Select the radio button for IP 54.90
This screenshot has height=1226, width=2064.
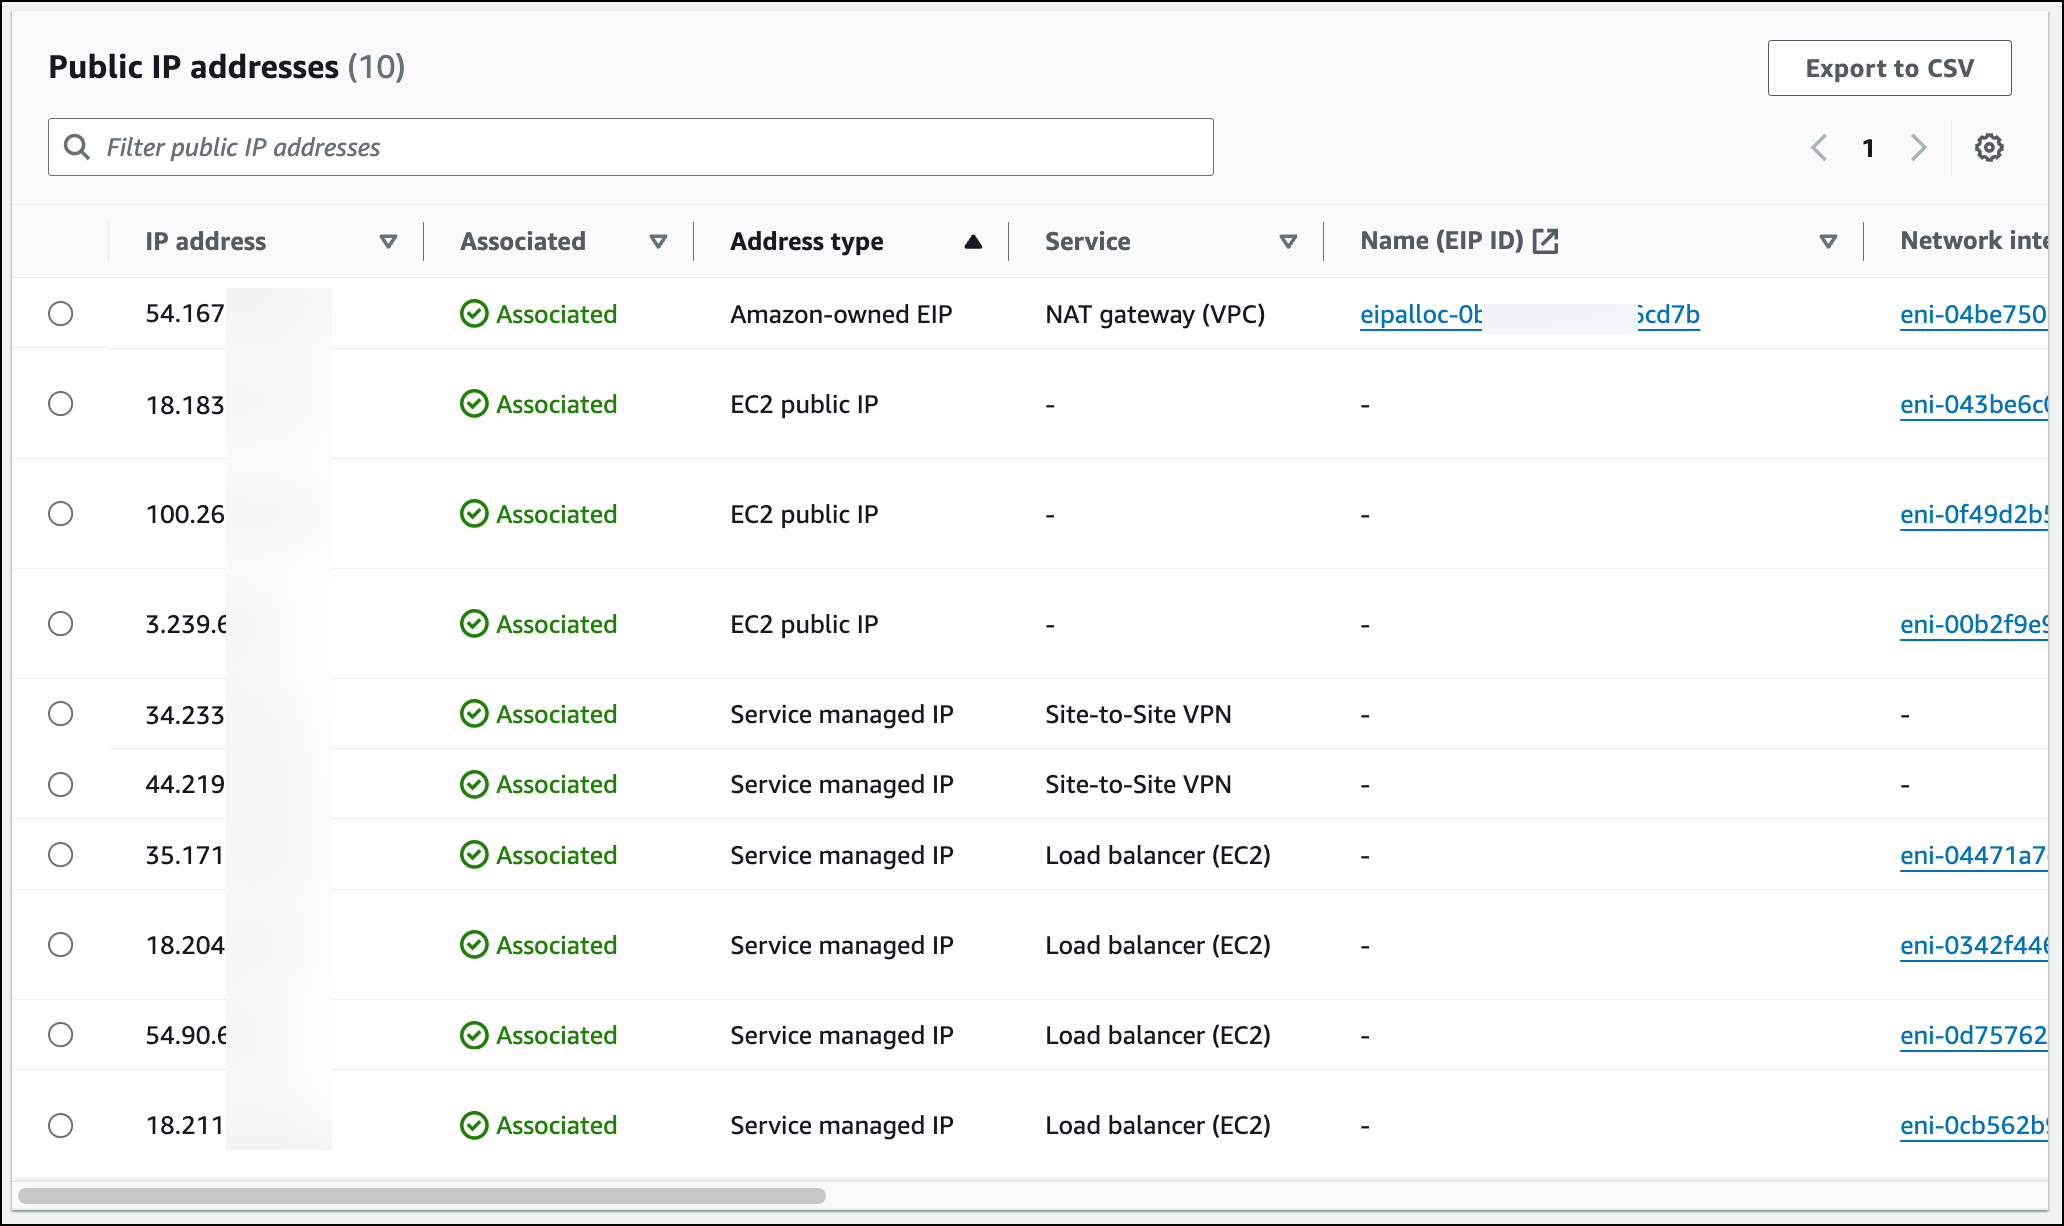coord(61,1035)
